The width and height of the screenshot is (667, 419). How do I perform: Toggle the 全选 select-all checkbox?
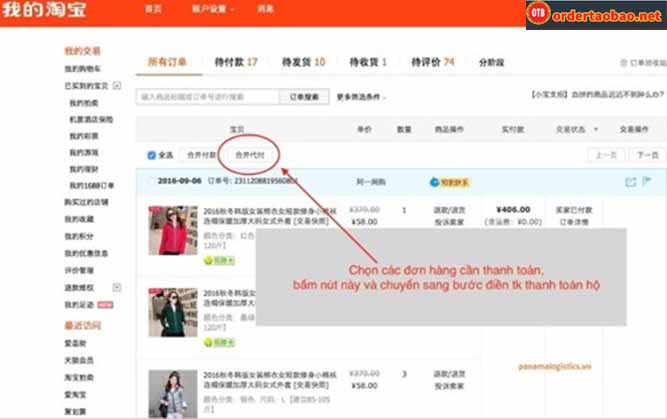point(151,155)
